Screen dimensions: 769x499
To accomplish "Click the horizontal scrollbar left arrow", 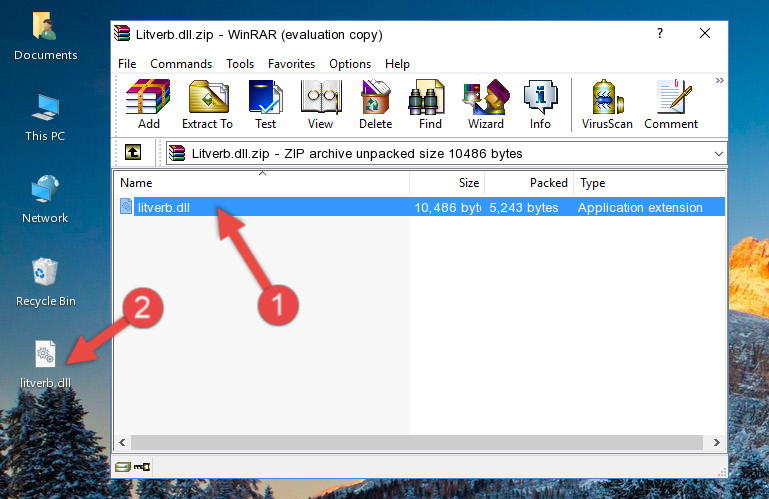I will [x=123, y=442].
